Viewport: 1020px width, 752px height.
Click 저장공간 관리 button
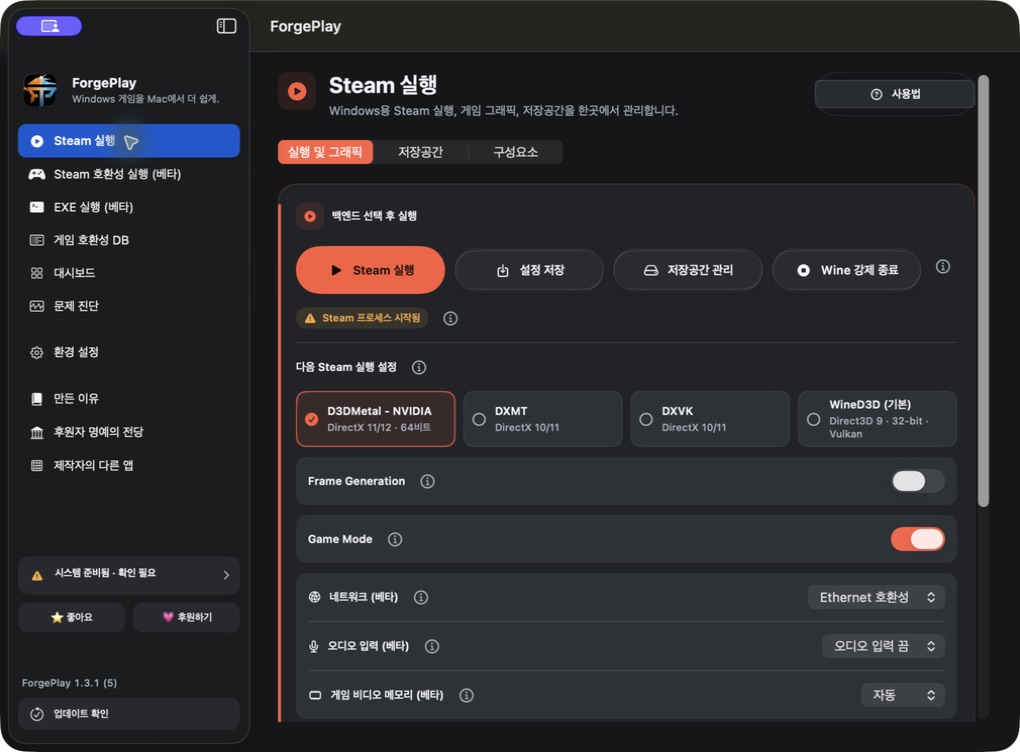[688, 270]
